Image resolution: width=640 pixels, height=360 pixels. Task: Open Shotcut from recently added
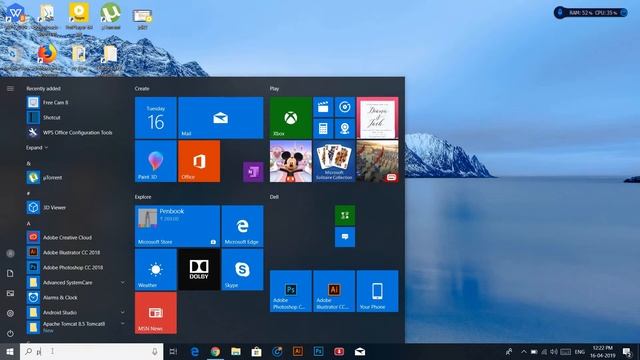[76, 118]
